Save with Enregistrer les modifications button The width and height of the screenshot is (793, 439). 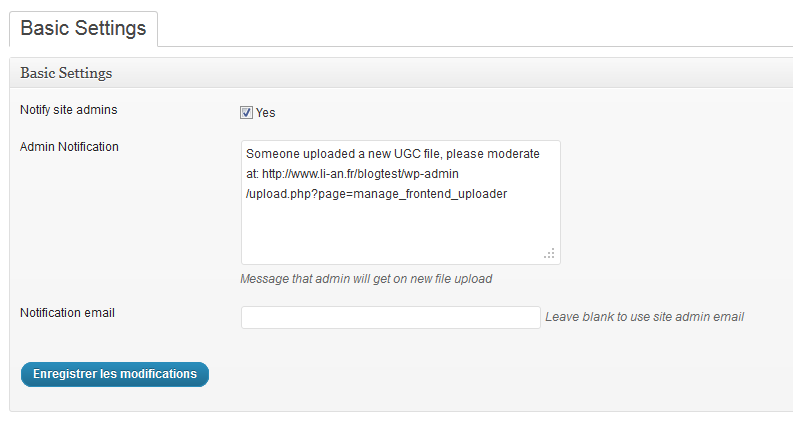click(x=115, y=374)
